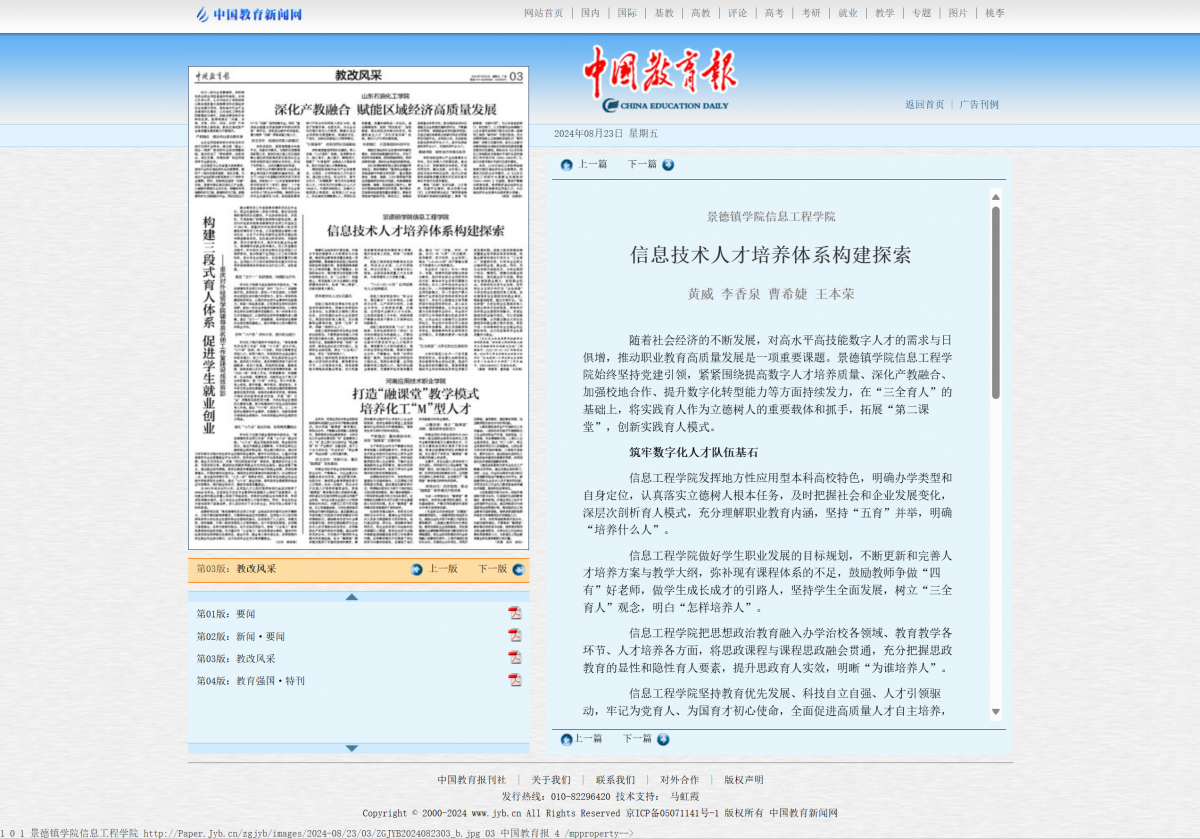Click the article's vertical scrollbar thumb
Viewport: 1200px width, 839px height.
pyautogui.click(x=996, y=302)
